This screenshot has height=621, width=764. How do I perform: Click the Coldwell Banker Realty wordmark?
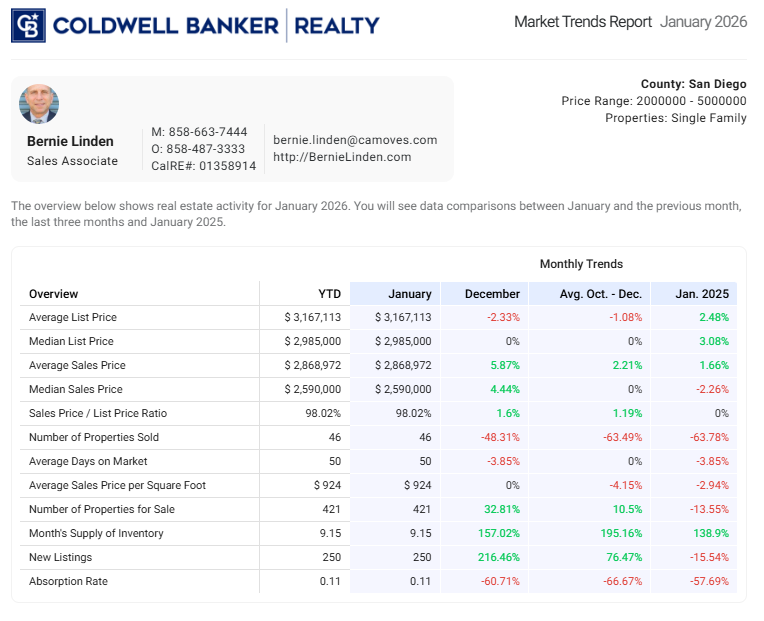click(x=216, y=25)
